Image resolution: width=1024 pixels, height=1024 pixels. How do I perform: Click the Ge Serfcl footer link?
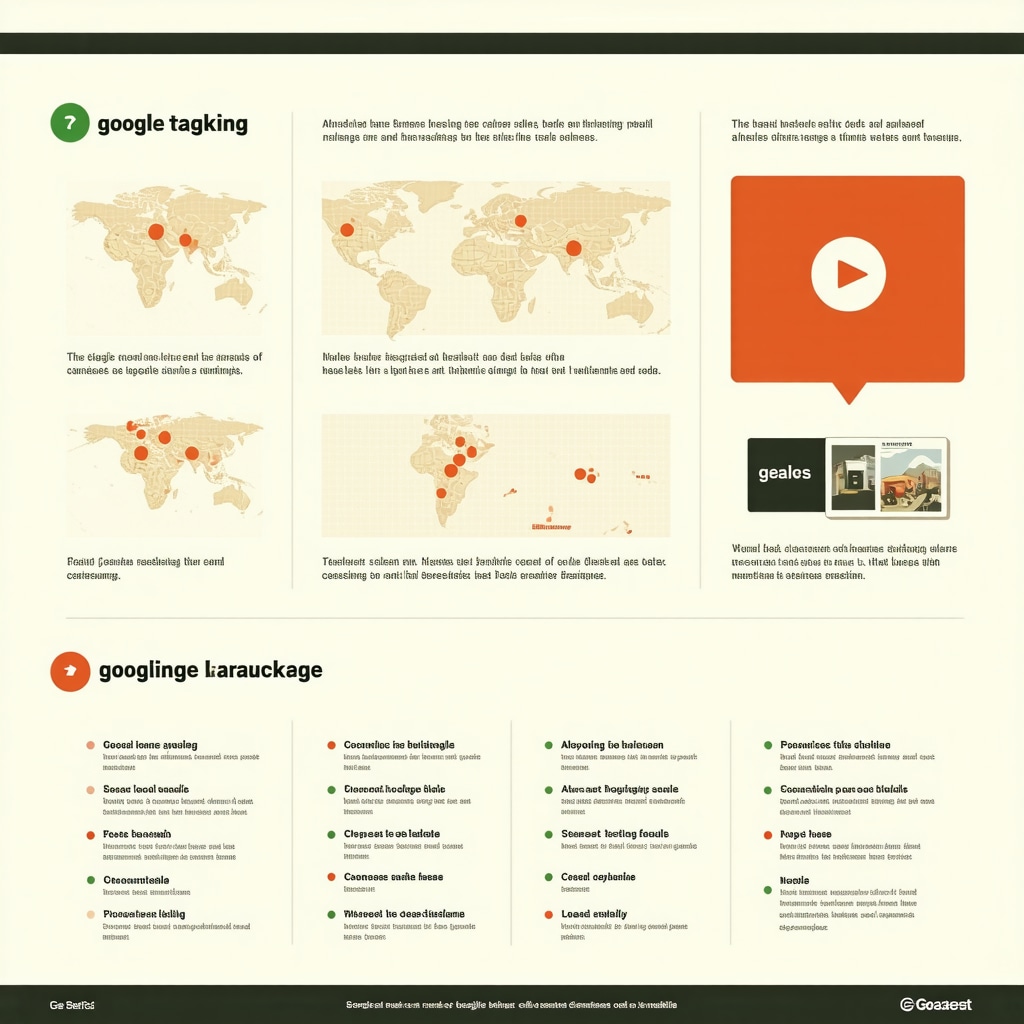[72, 1005]
